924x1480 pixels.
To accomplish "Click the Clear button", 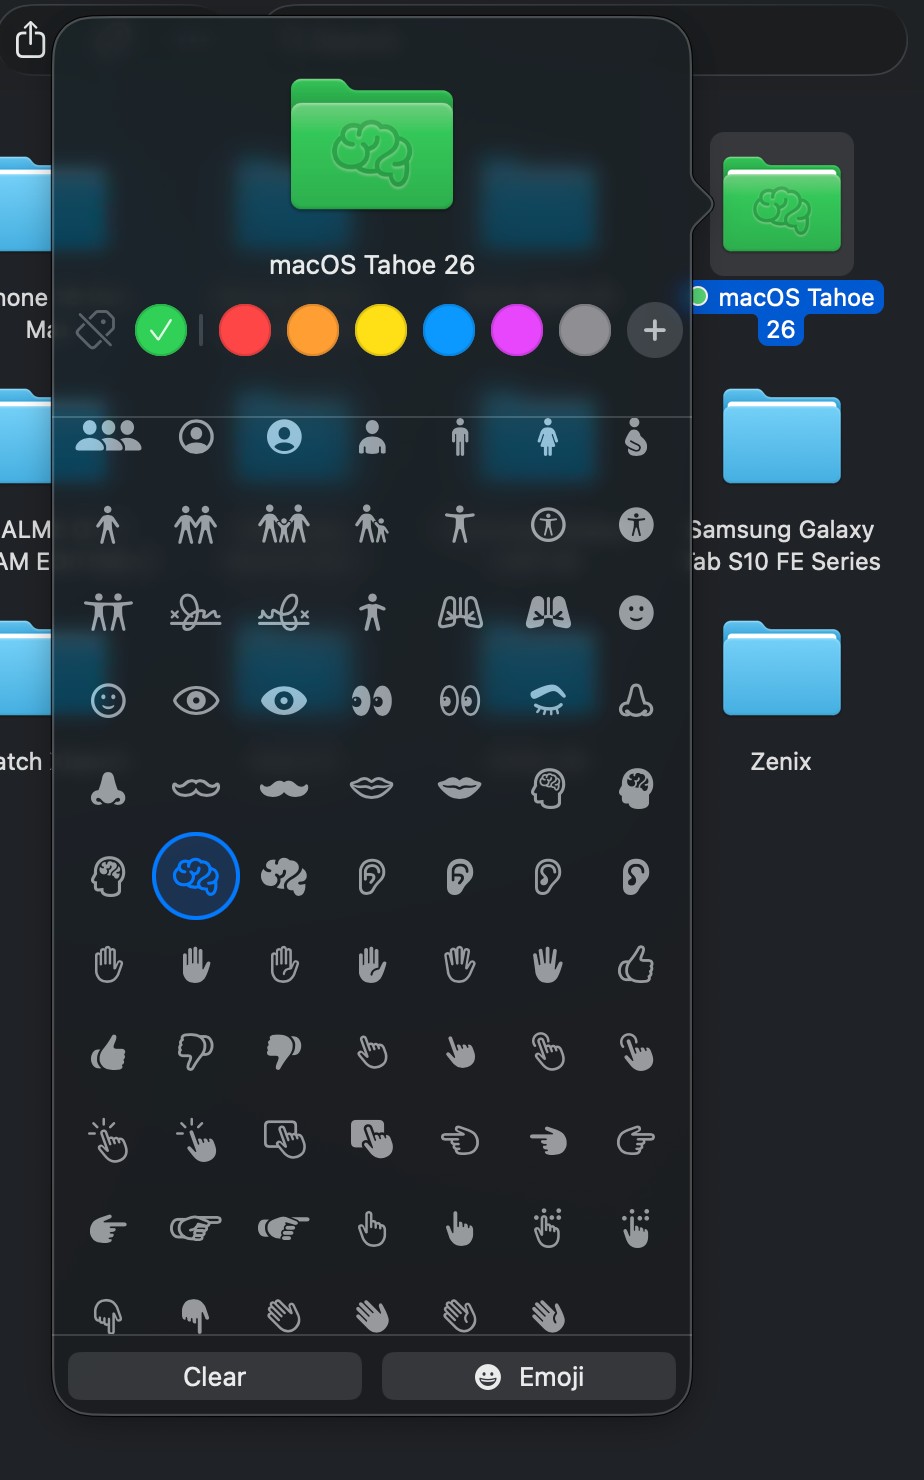I will tap(215, 1376).
